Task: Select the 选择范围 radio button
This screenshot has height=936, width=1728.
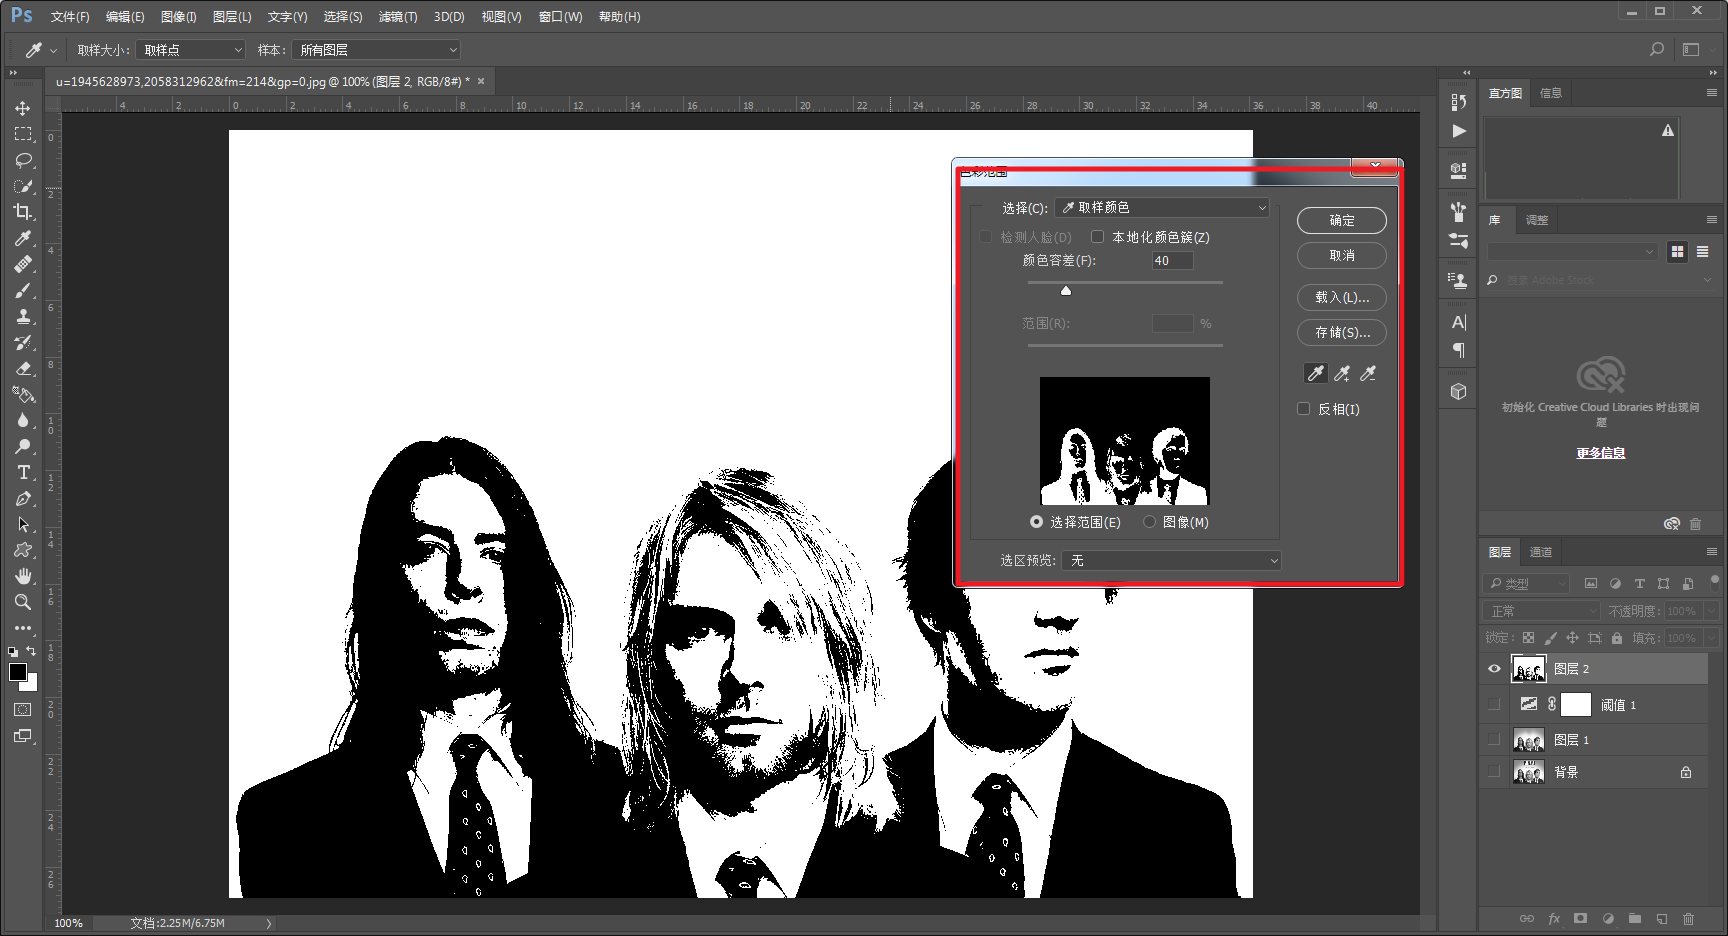Action: pyautogui.click(x=1036, y=522)
